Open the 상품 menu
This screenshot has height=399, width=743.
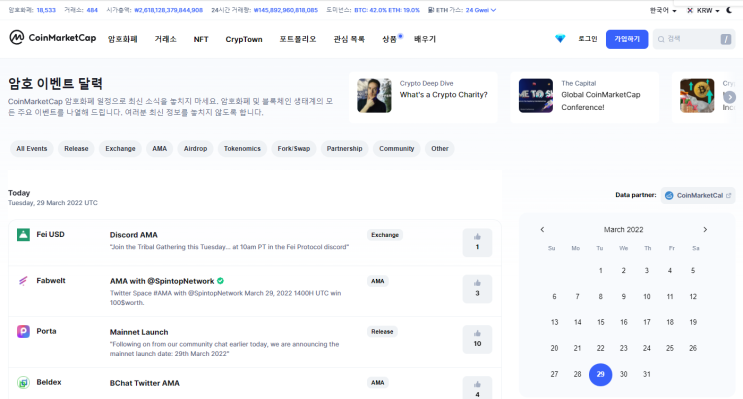(390, 39)
